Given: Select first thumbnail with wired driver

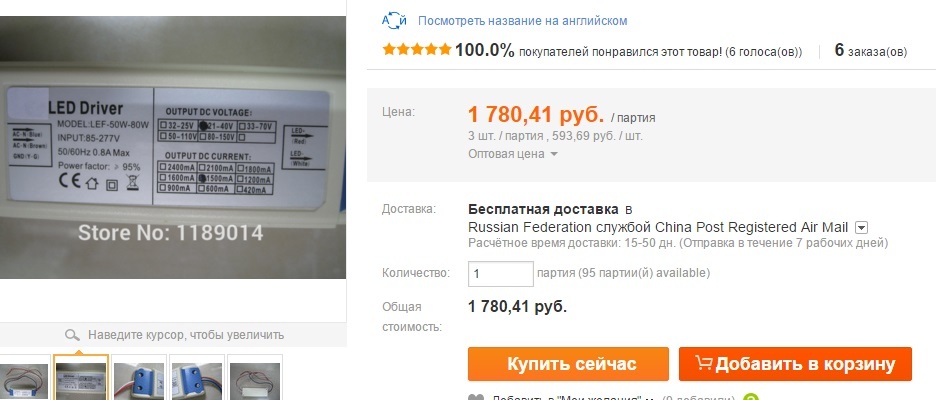Looking at the screenshot, I should pyautogui.click(x=24, y=377).
